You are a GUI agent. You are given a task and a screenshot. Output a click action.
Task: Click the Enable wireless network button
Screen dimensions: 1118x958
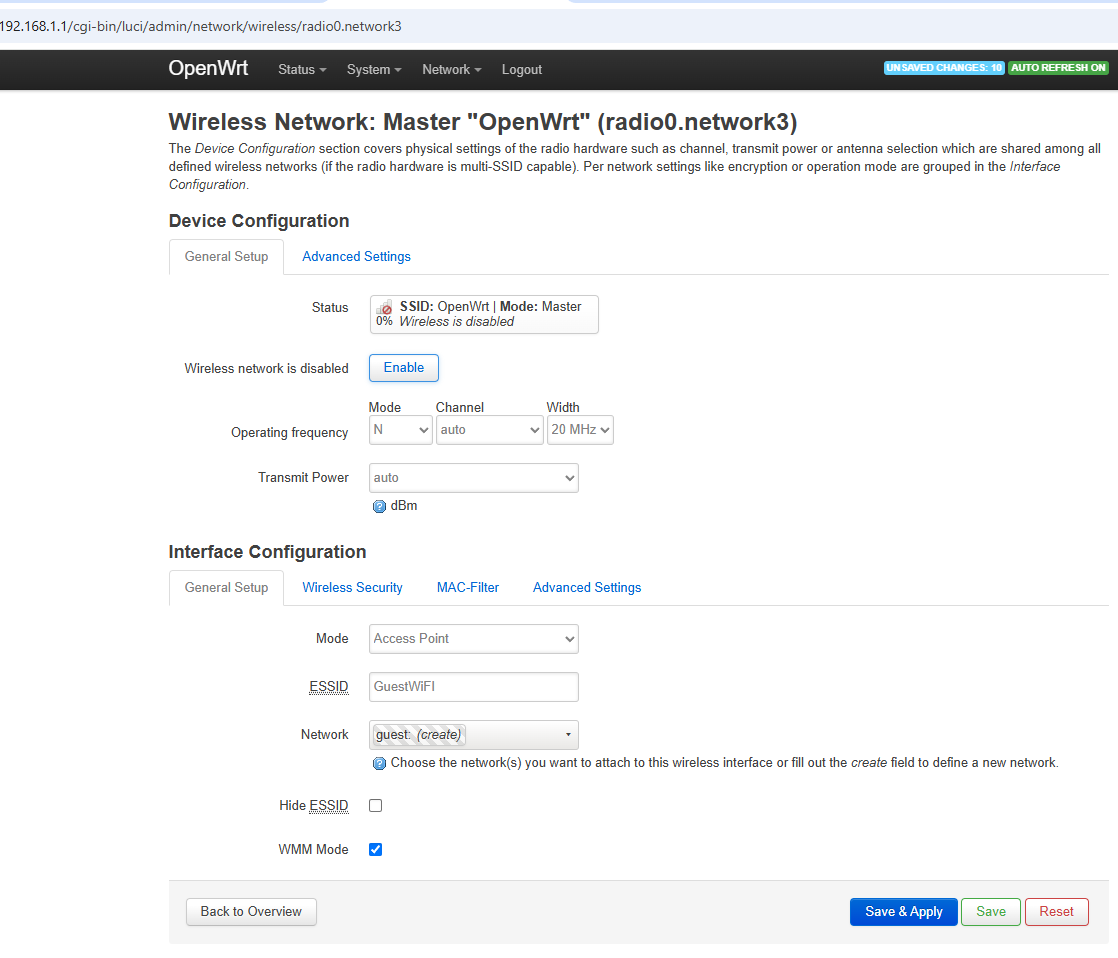(x=404, y=368)
